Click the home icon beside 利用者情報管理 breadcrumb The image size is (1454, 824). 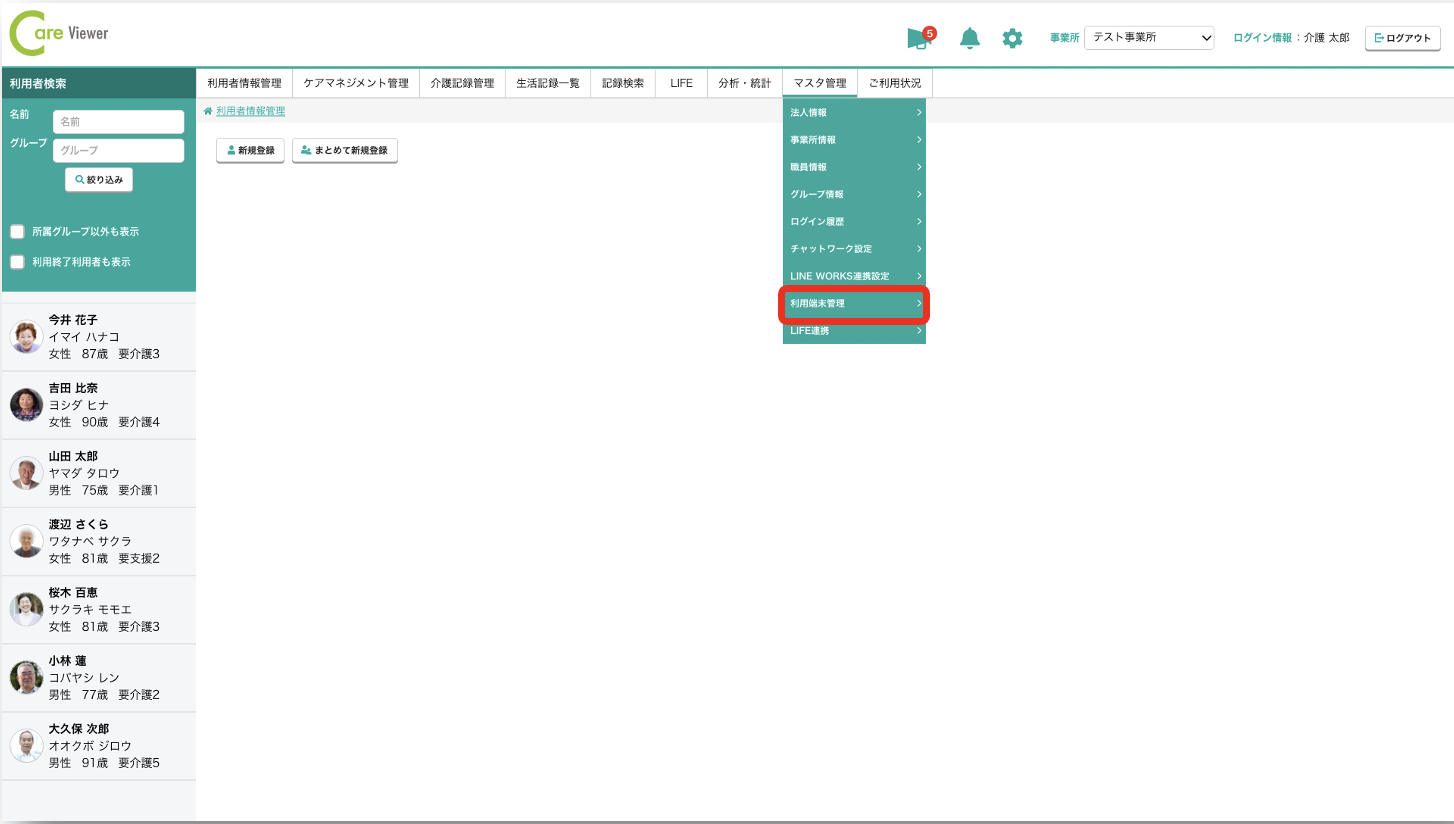pos(208,112)
